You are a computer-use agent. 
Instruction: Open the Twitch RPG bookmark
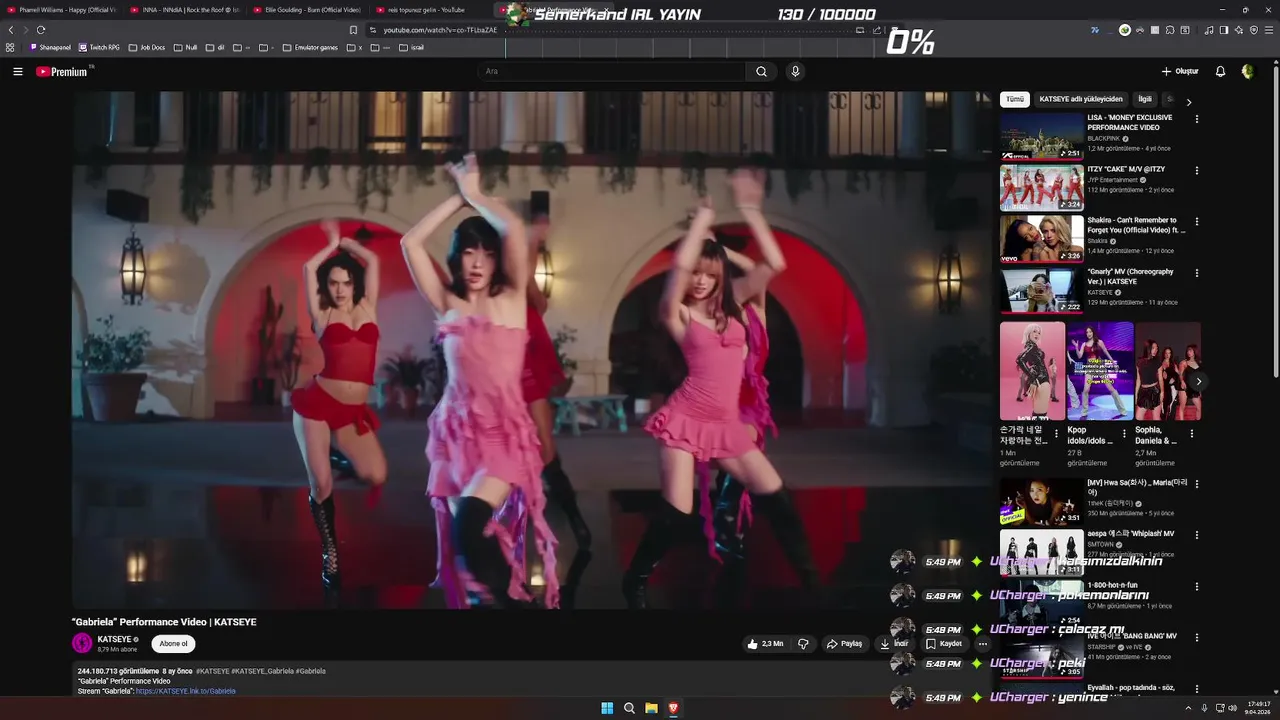pyautogui.click(x=99, y=47)
